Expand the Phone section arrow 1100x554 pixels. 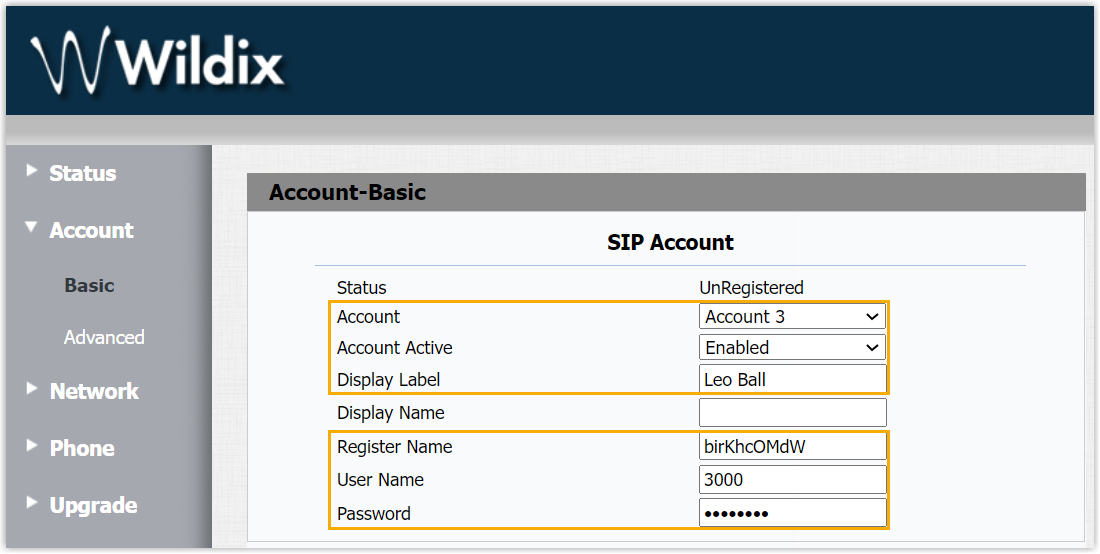click(32, 446)
